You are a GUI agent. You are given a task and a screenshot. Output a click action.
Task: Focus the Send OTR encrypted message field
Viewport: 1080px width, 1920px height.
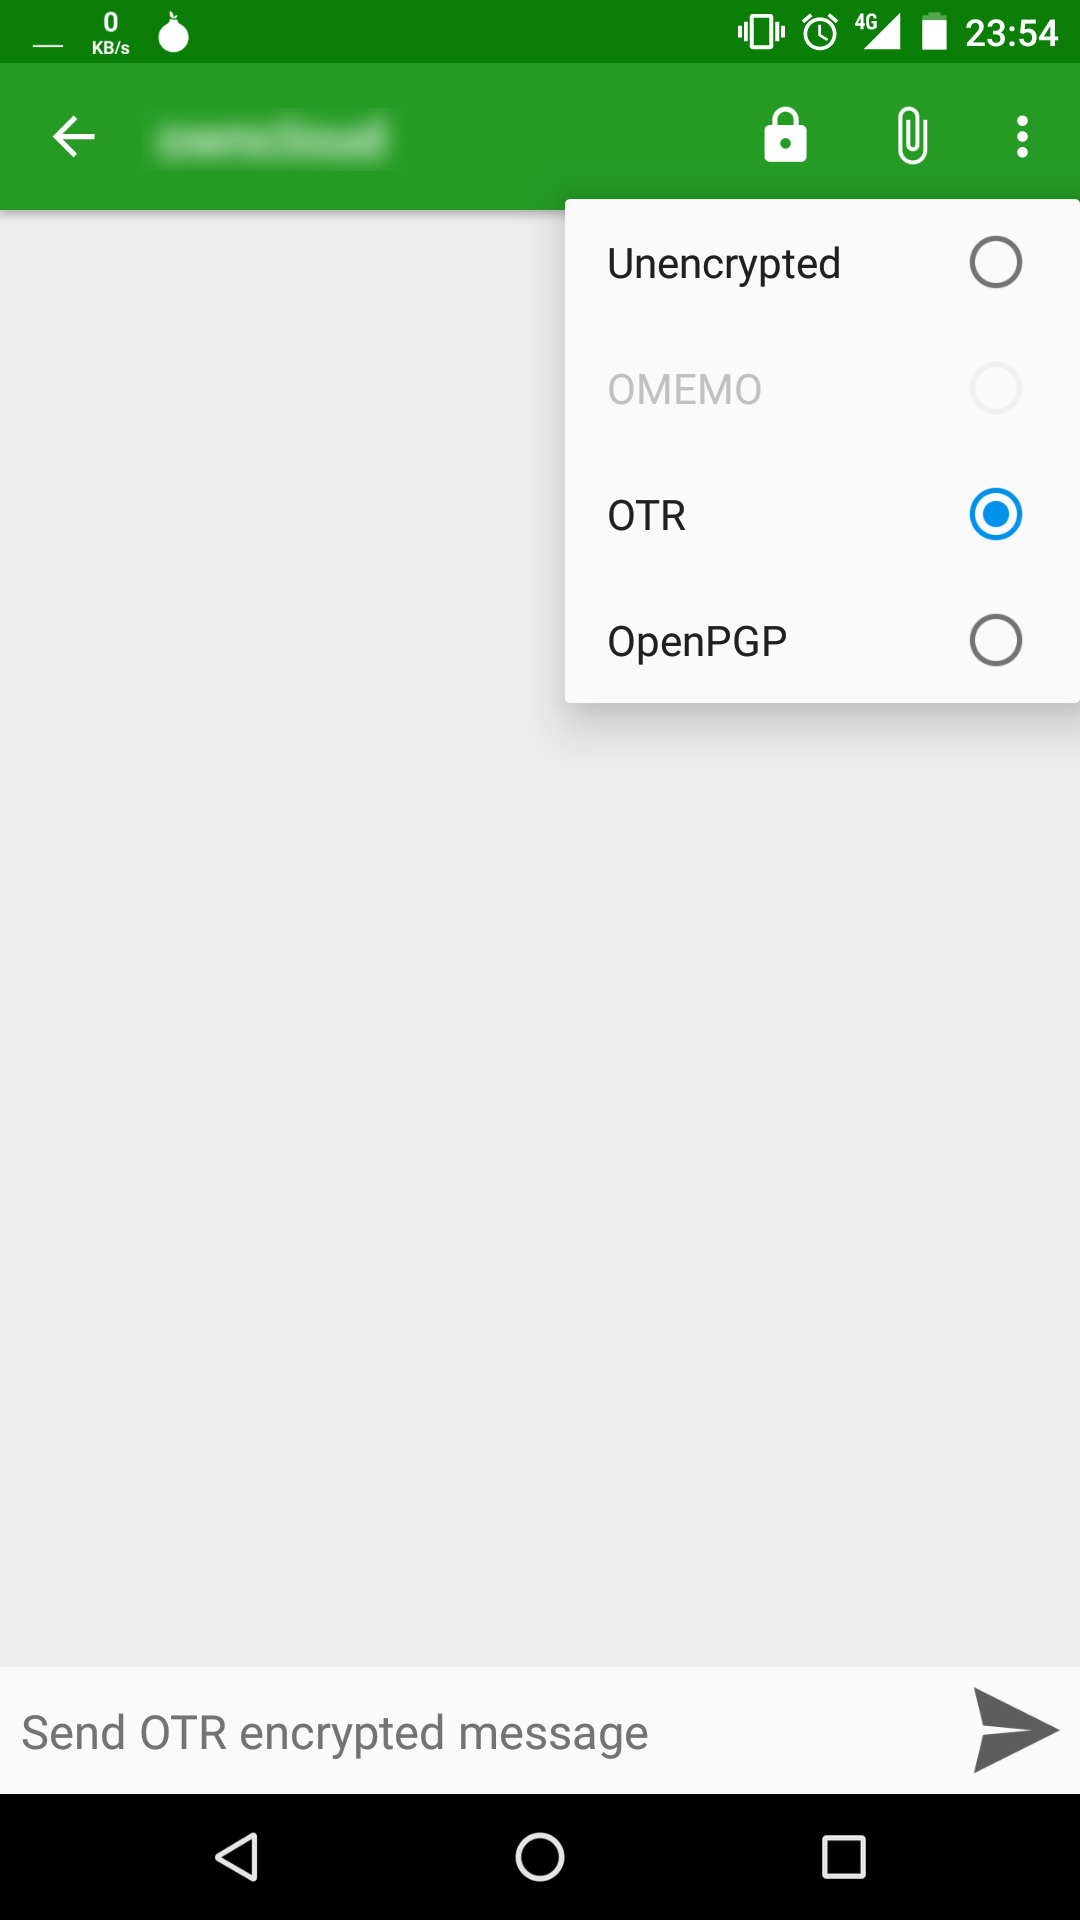click(480, 1733)
